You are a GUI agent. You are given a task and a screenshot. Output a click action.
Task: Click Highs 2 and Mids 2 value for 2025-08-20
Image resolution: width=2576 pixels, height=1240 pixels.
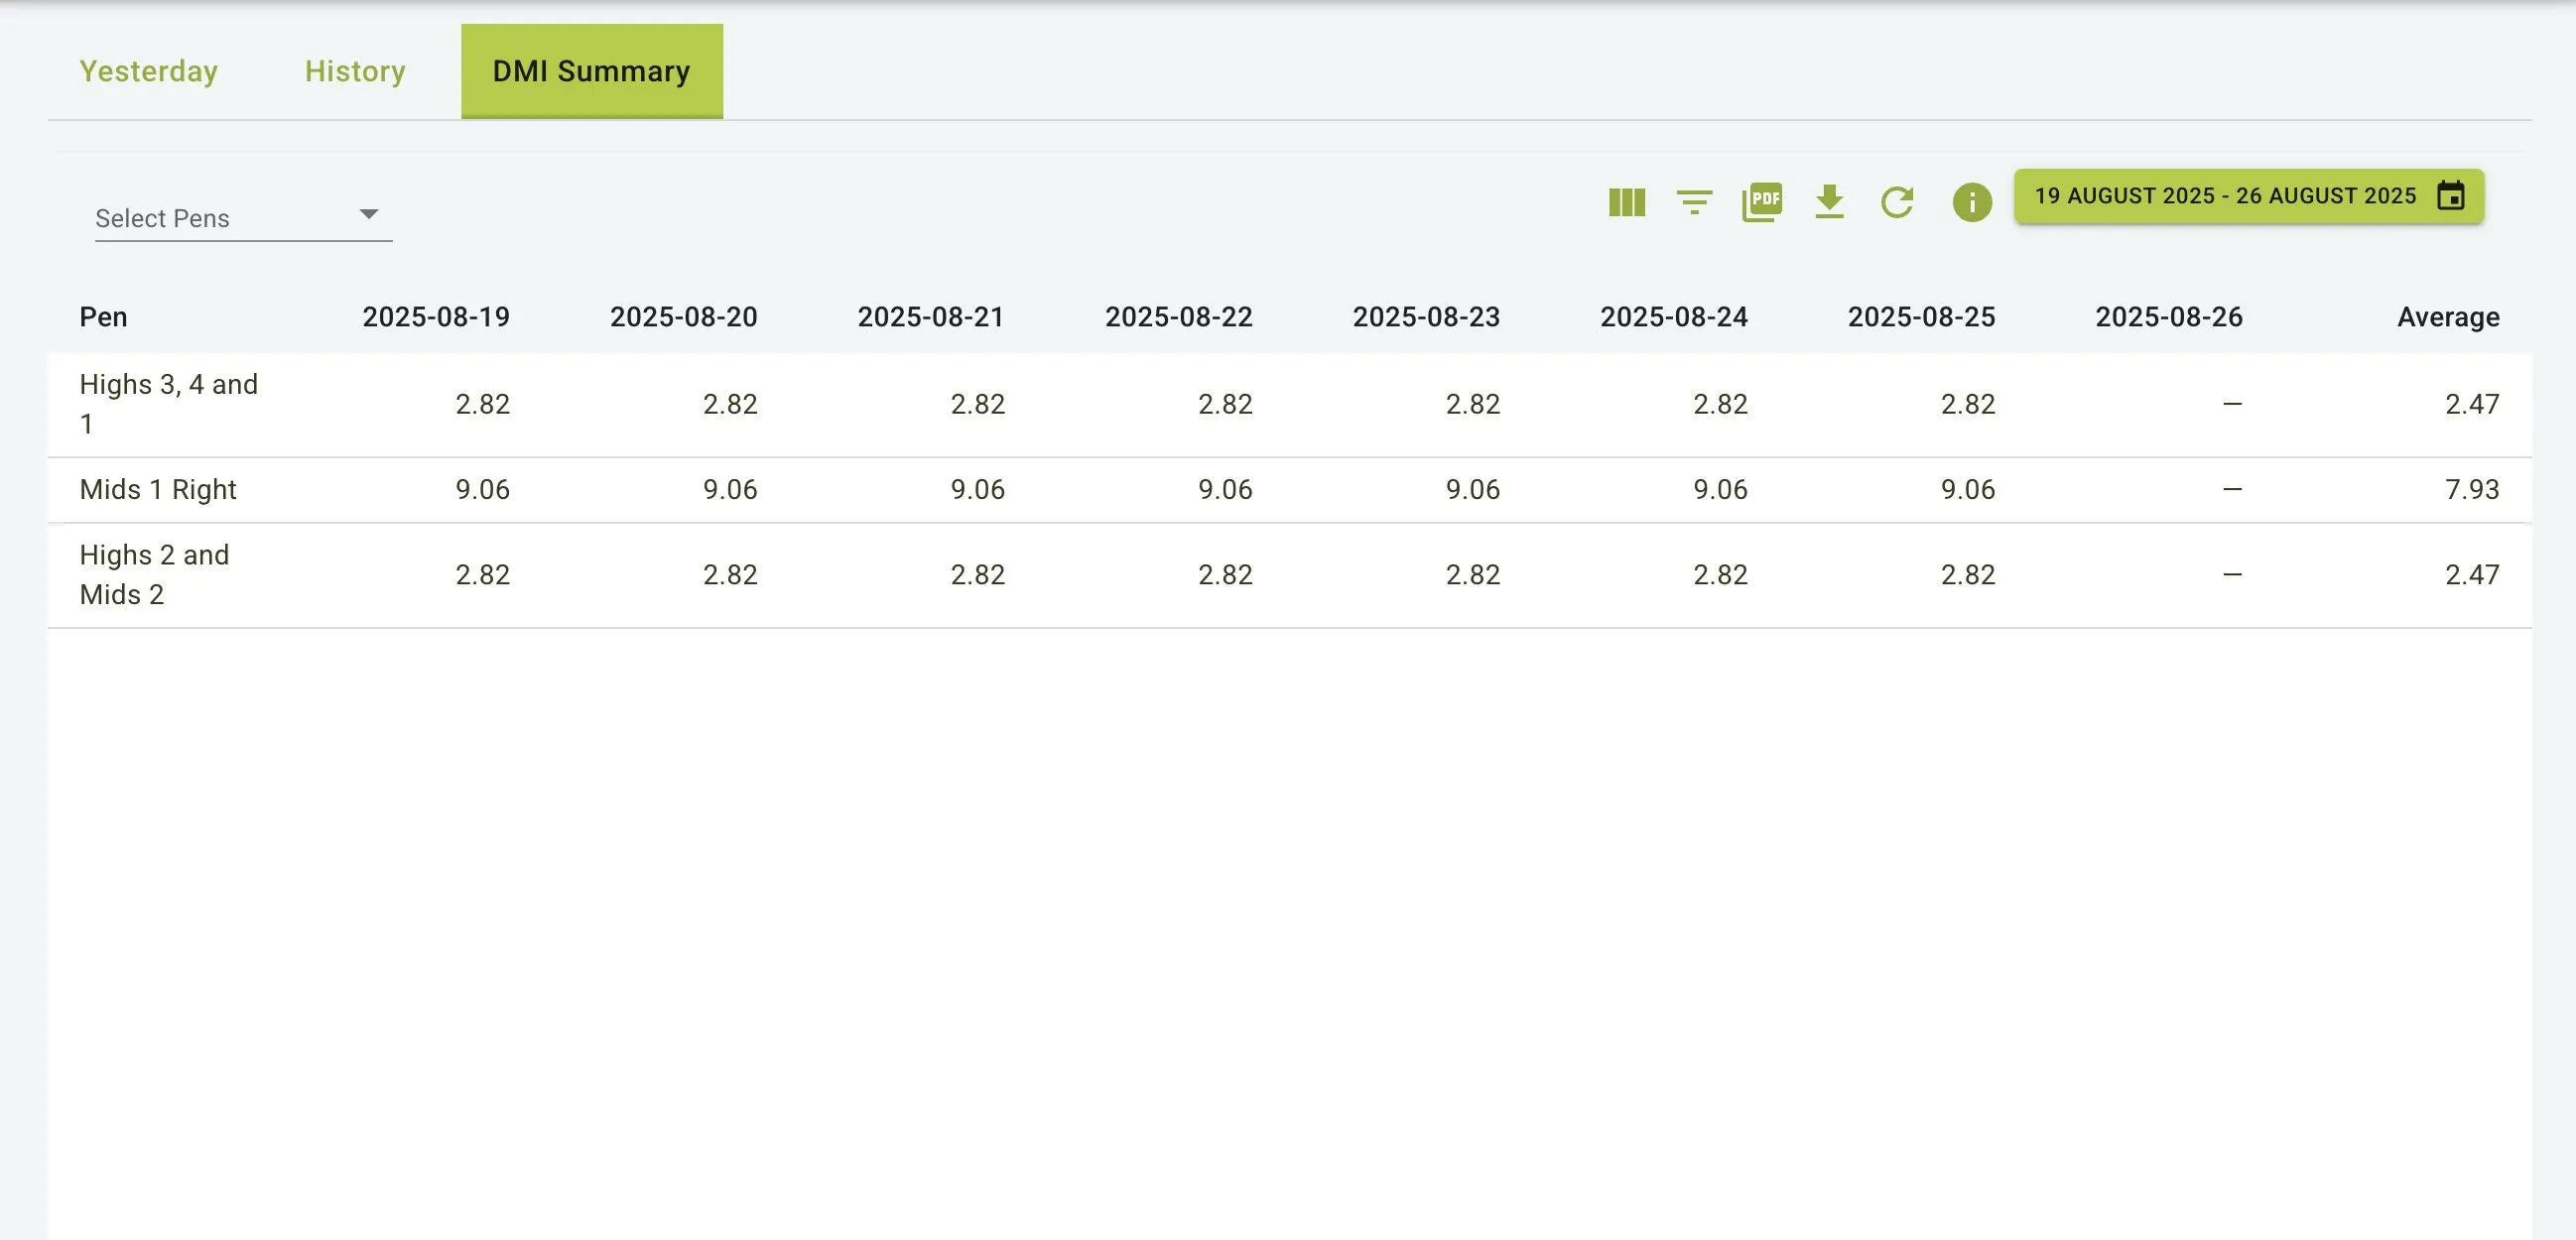(x=730, y=575)
